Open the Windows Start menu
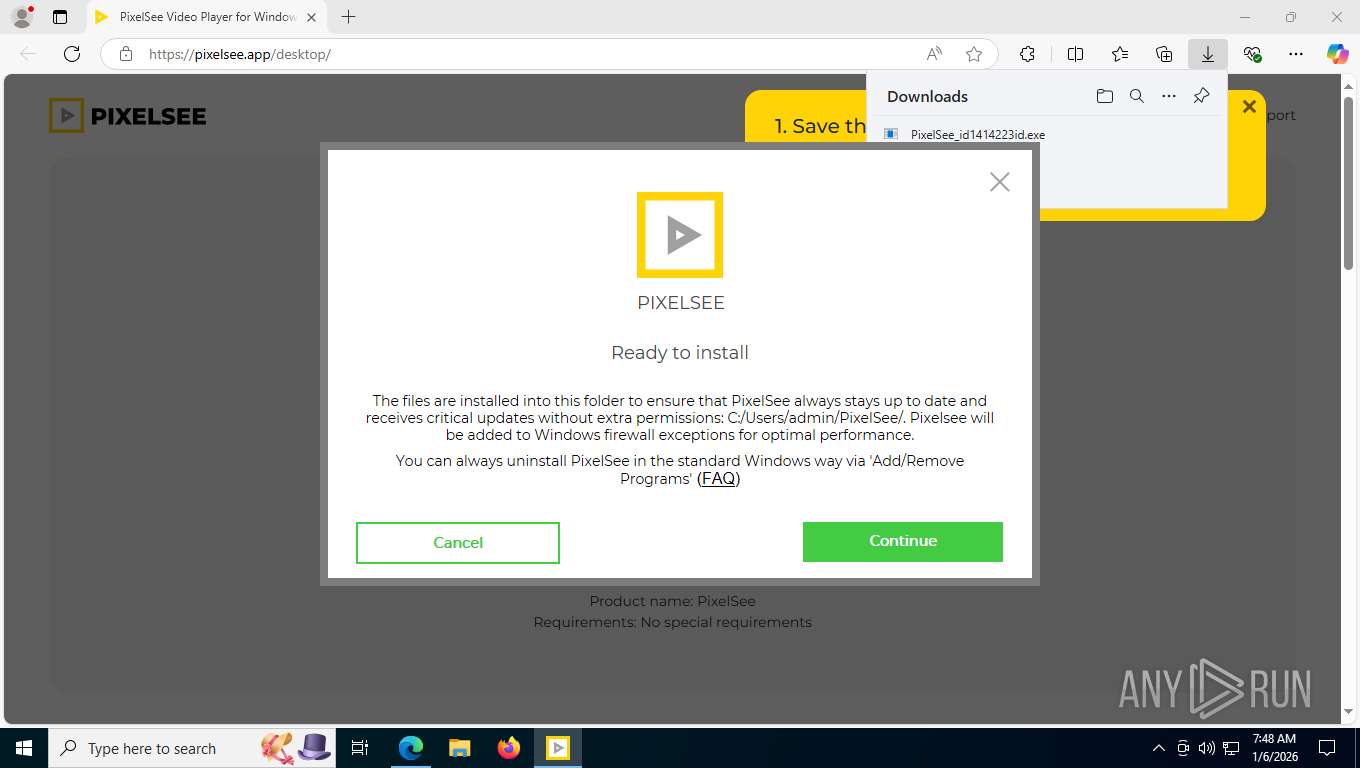 click(x=24, y=748)
